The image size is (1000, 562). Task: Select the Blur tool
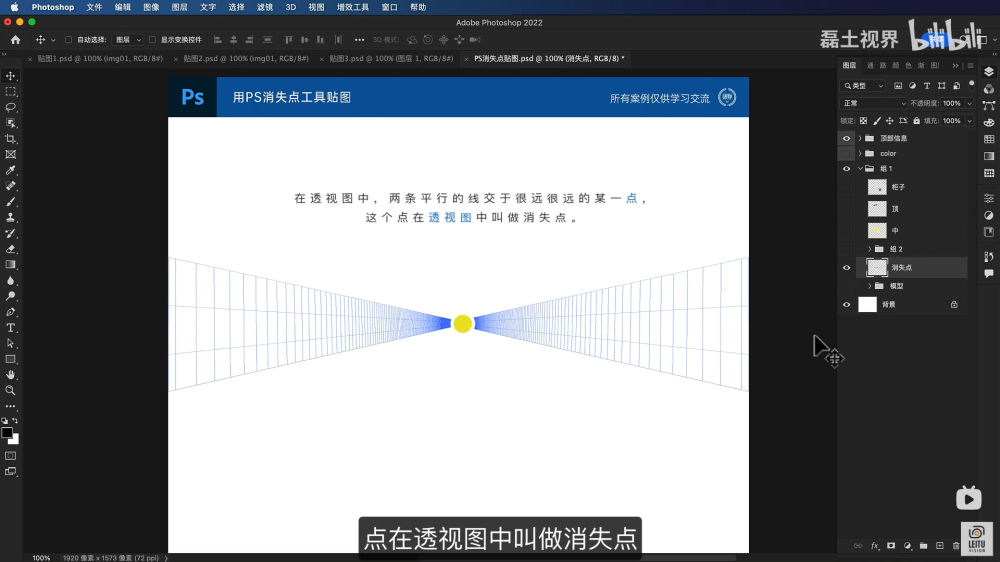pos(11,281)
